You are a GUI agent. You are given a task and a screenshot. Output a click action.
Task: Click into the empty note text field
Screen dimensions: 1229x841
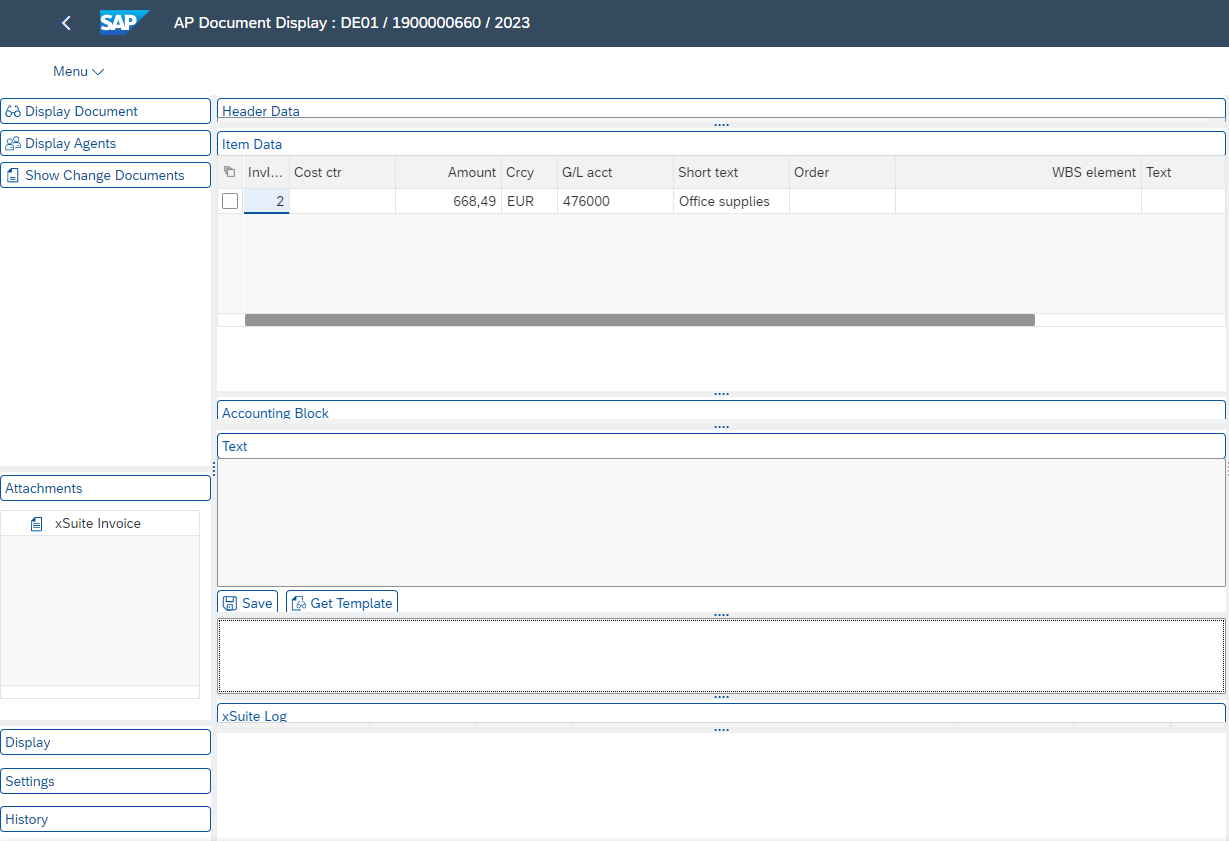point(720,655)
